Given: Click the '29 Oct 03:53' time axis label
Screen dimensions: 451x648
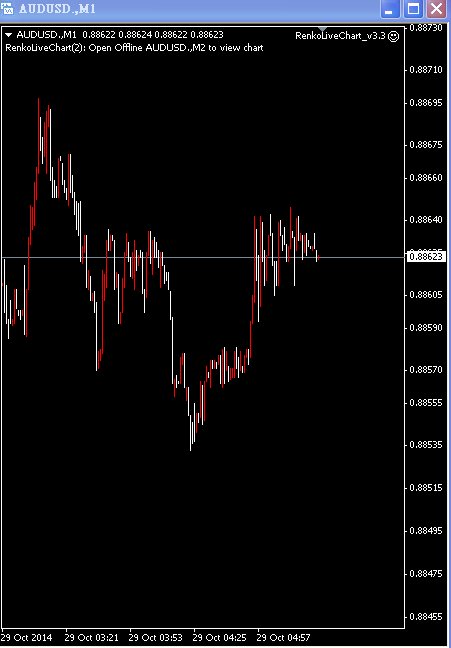Looking at the screenshot, I should [156, 638].
